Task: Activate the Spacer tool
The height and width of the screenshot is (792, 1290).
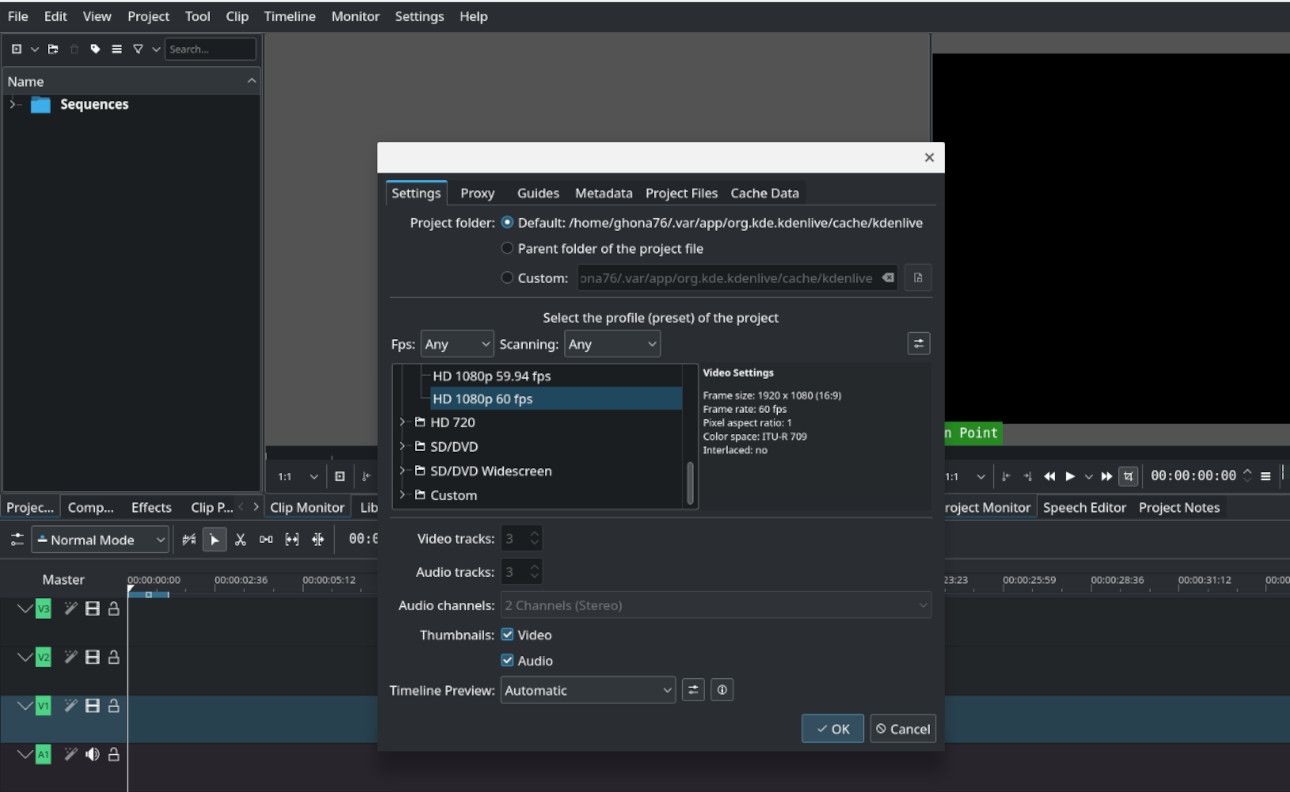Action: pos(267,539)
